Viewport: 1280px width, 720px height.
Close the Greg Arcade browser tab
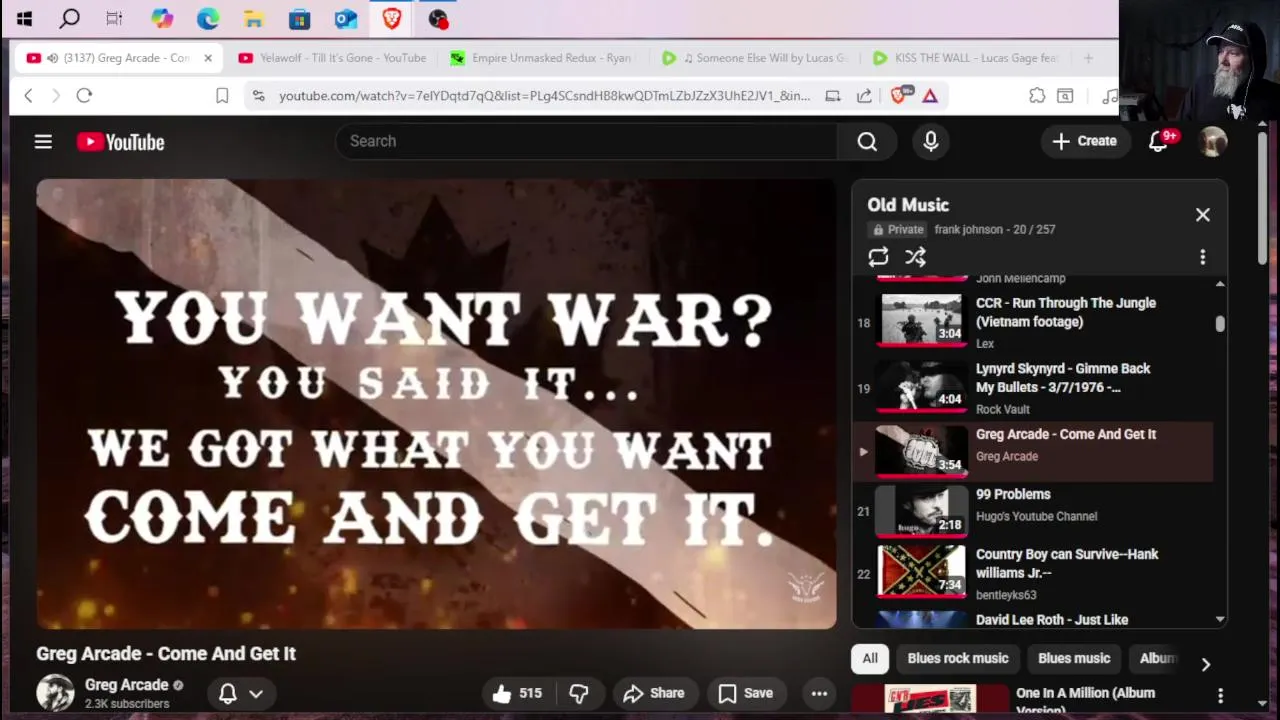tap(208, 58)
